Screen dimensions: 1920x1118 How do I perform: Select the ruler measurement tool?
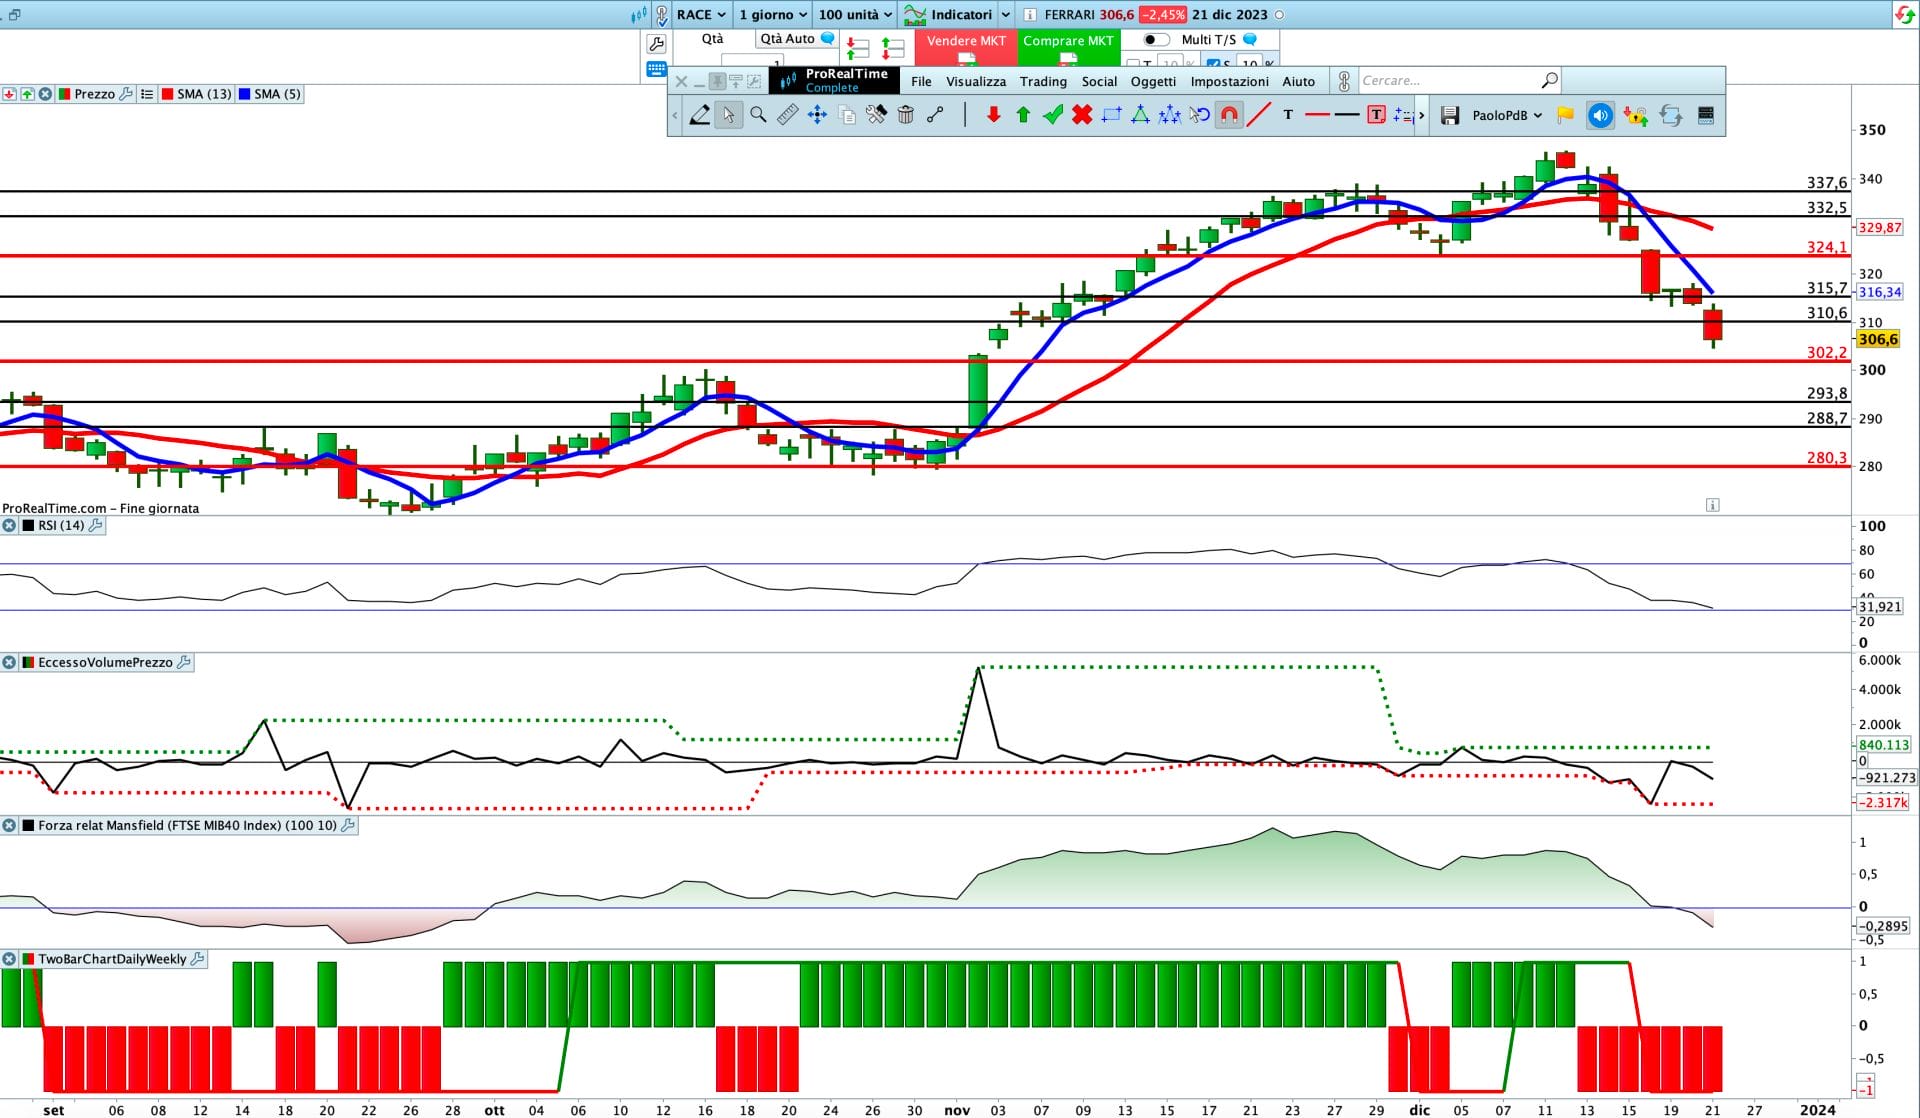(x=787, y=115)
